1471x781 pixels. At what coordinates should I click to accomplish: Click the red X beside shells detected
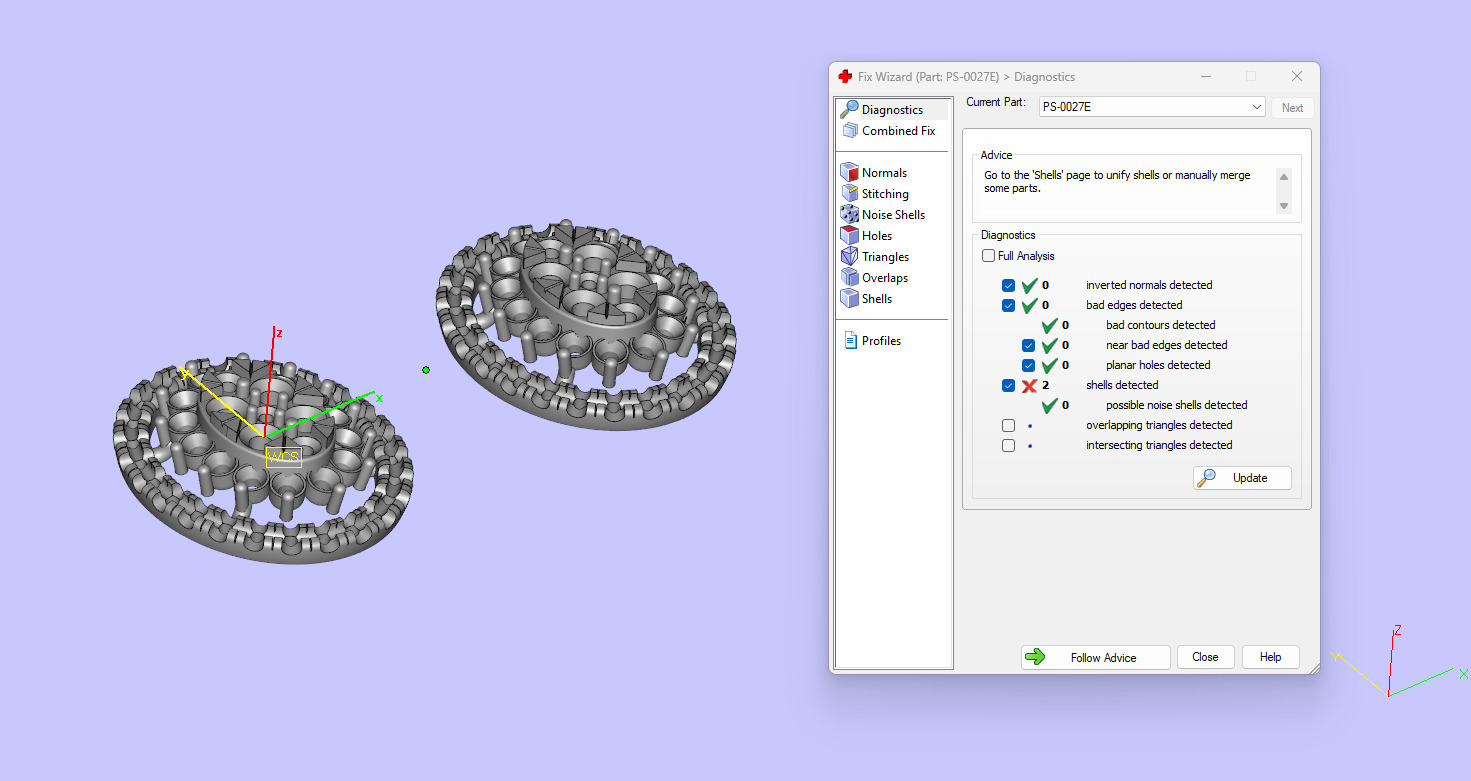click(x=1029, y=385)
